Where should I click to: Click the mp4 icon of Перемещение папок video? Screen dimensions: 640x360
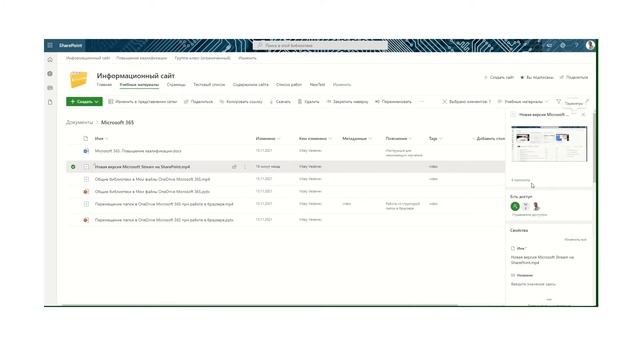(86, 204)
